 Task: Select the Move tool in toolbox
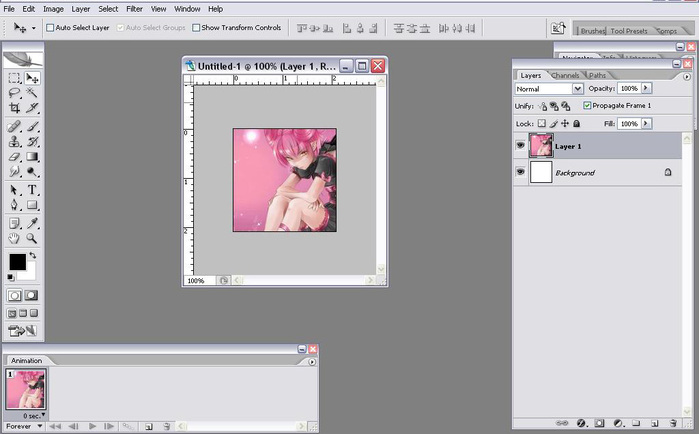32,78
